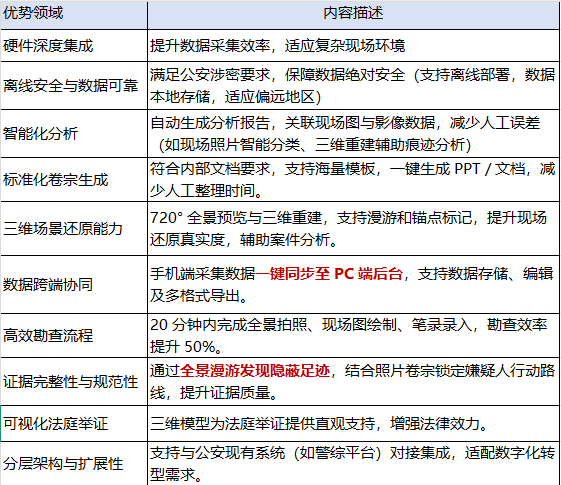The width and height of the screenshot is (561, 485).
Task: Select the cell 可视化法庭举证
Action: [74, 423]
